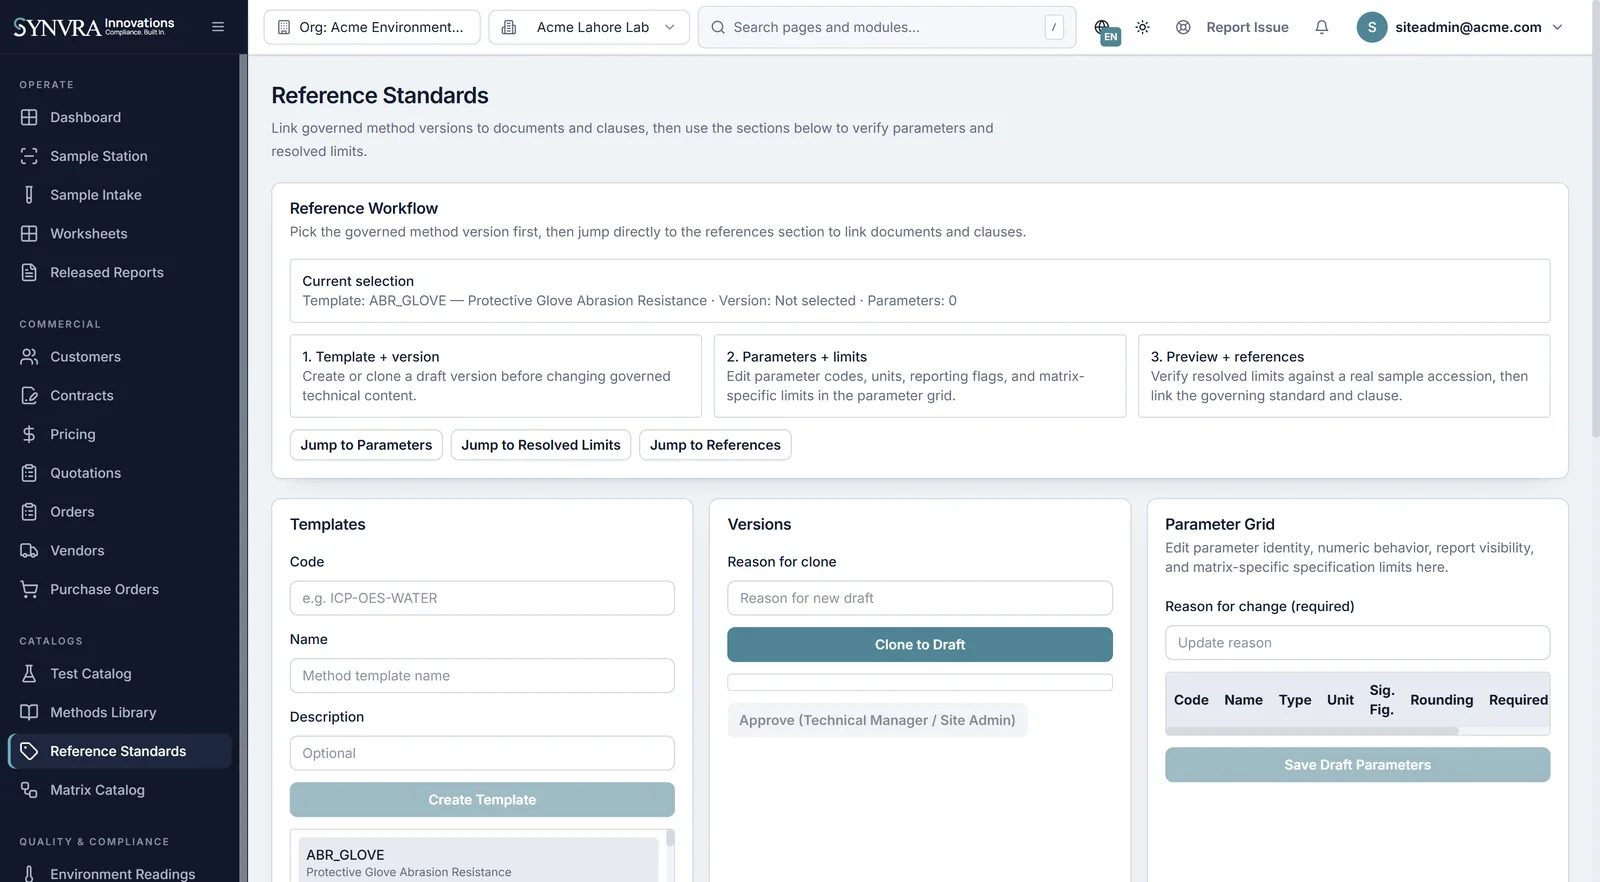Open notifications bell

tap(1322, 27)
